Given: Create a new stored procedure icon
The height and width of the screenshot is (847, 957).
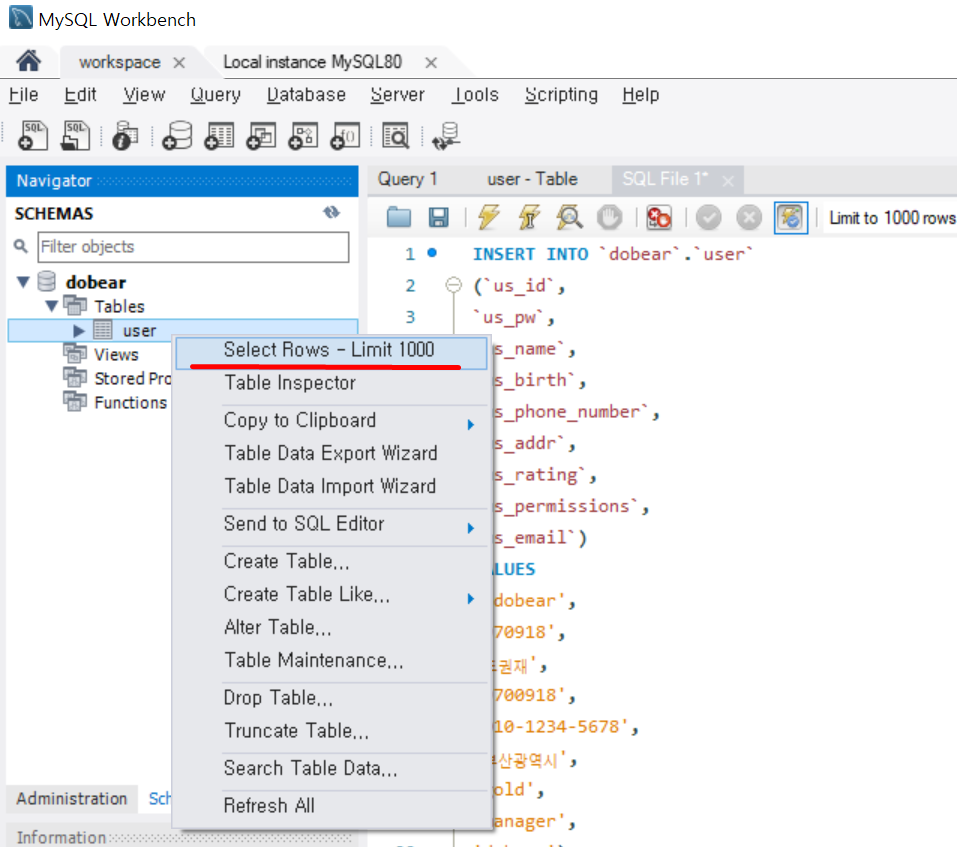Looking at the screenshot, I should (303, 135).
